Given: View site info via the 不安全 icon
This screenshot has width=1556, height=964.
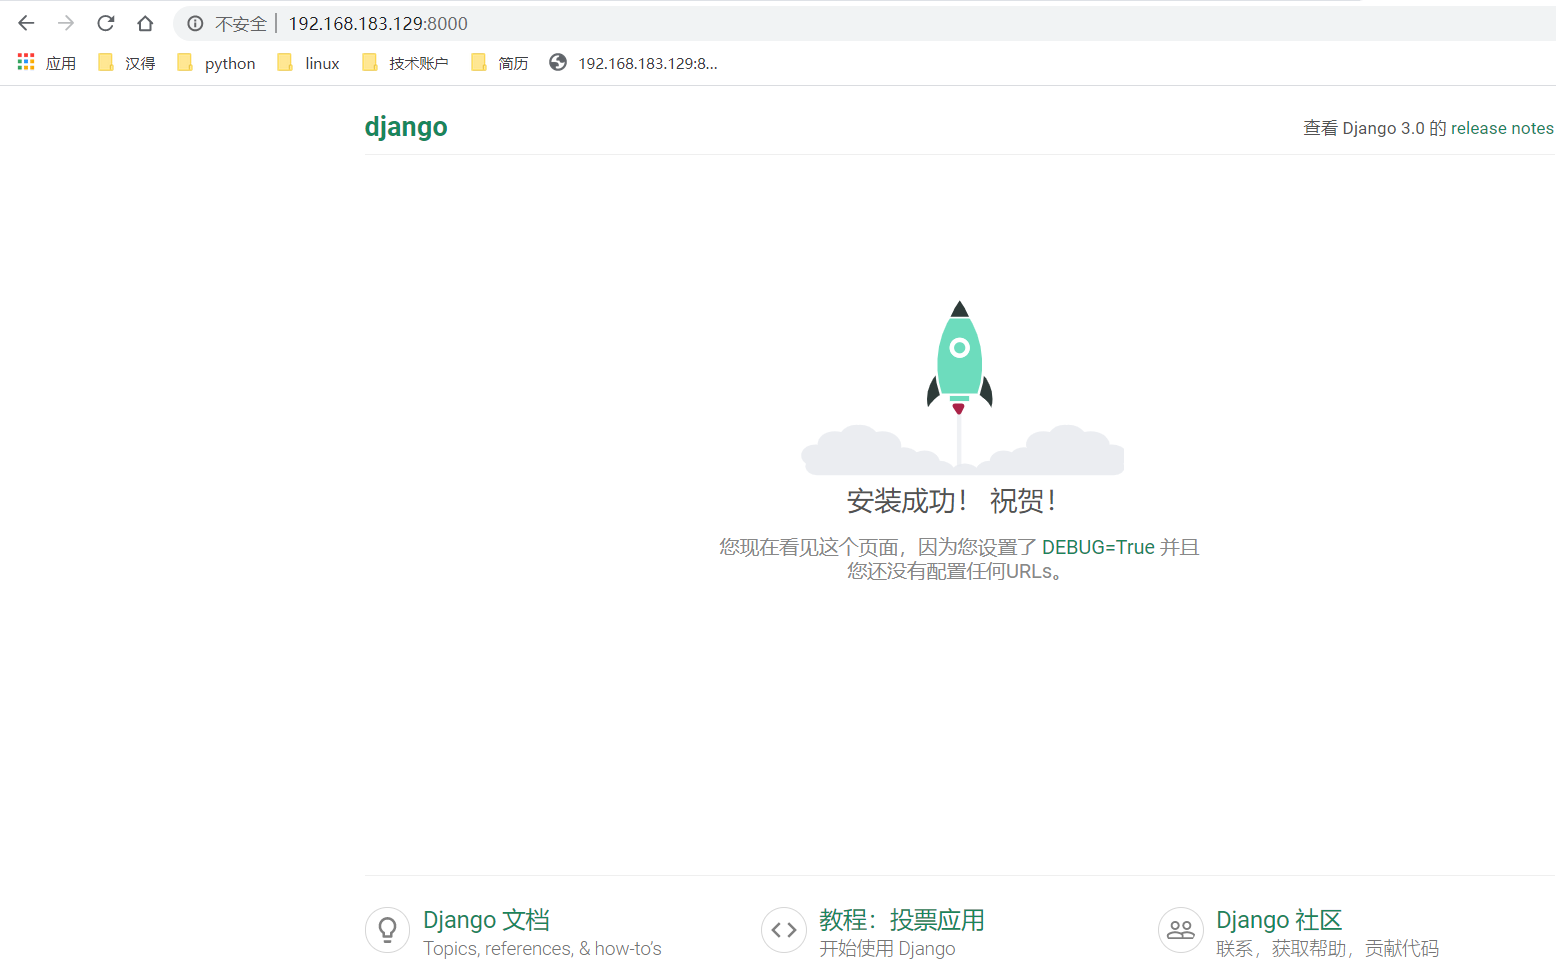Looking at the screenshot, I should tap(196, 24).
